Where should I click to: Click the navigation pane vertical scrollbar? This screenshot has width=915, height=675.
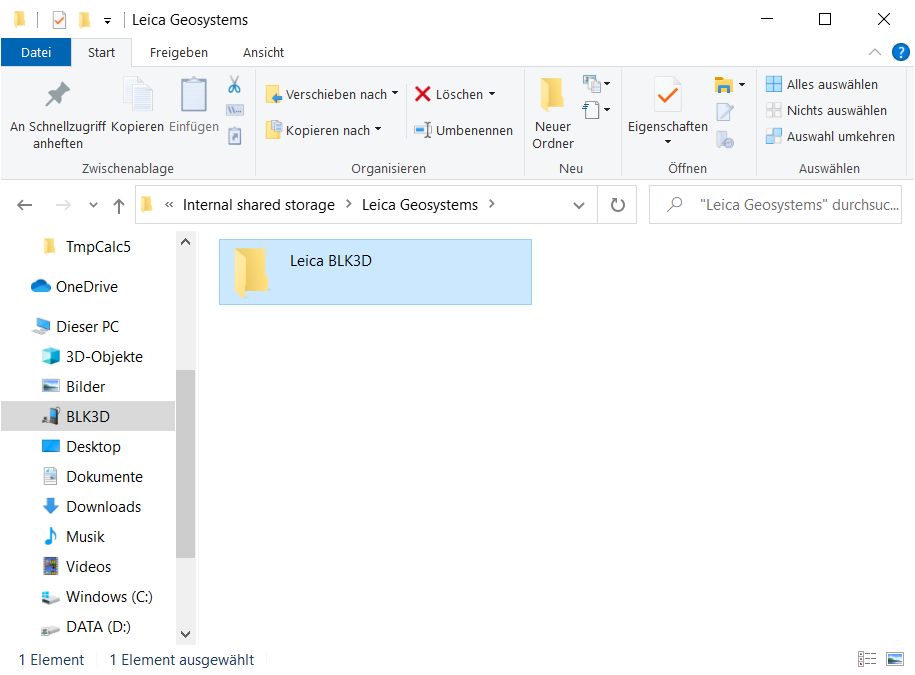(x=185, y=460)
